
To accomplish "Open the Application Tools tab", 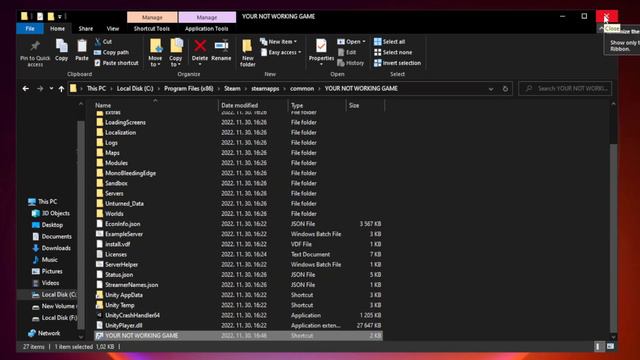I will click(x=207, y=29).
